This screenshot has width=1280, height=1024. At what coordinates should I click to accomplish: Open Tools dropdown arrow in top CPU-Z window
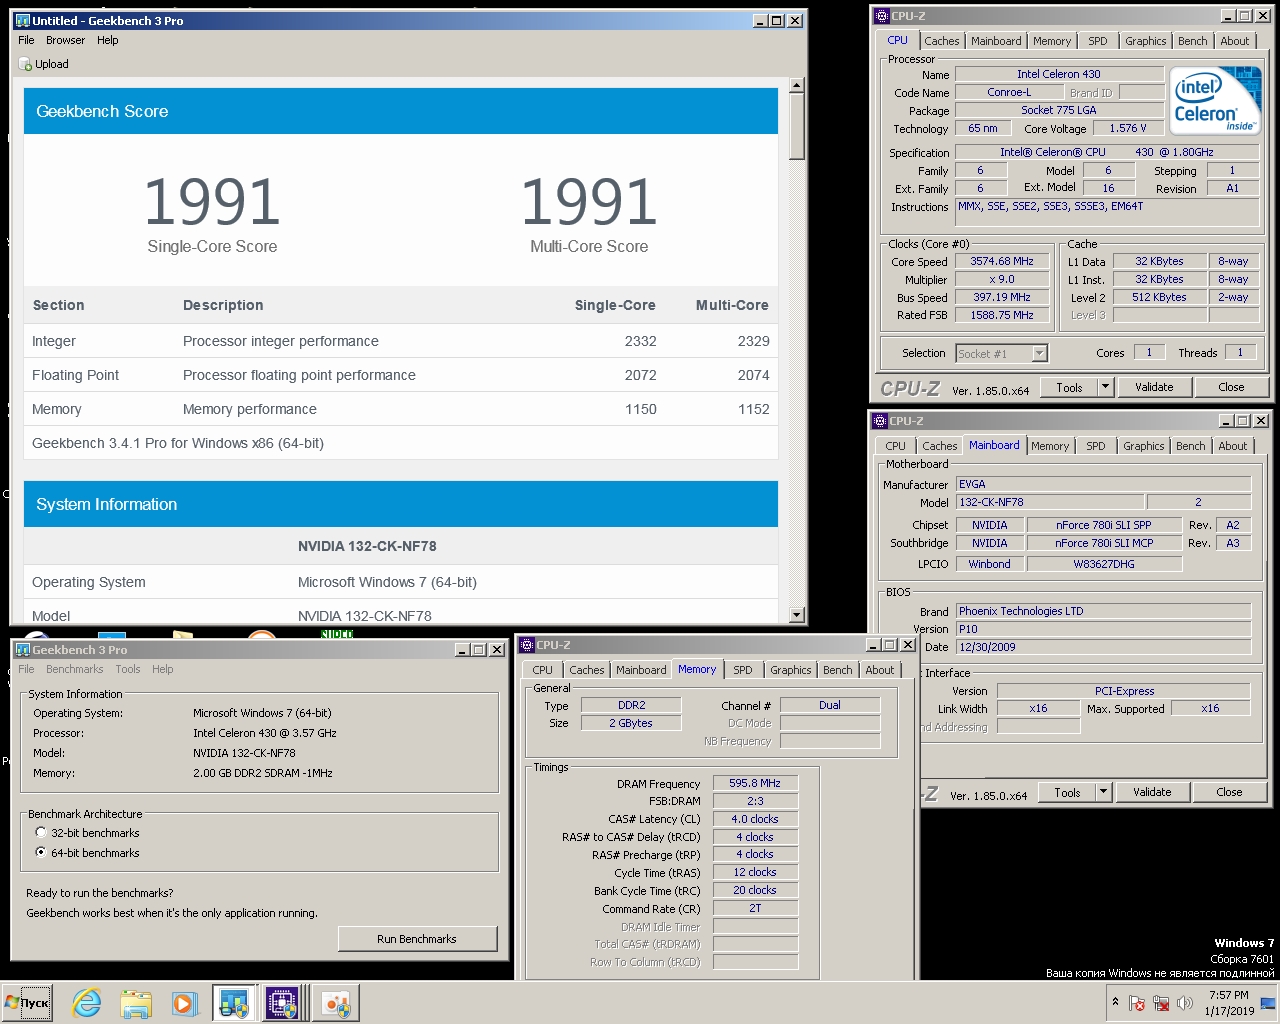pos(1105,387)
